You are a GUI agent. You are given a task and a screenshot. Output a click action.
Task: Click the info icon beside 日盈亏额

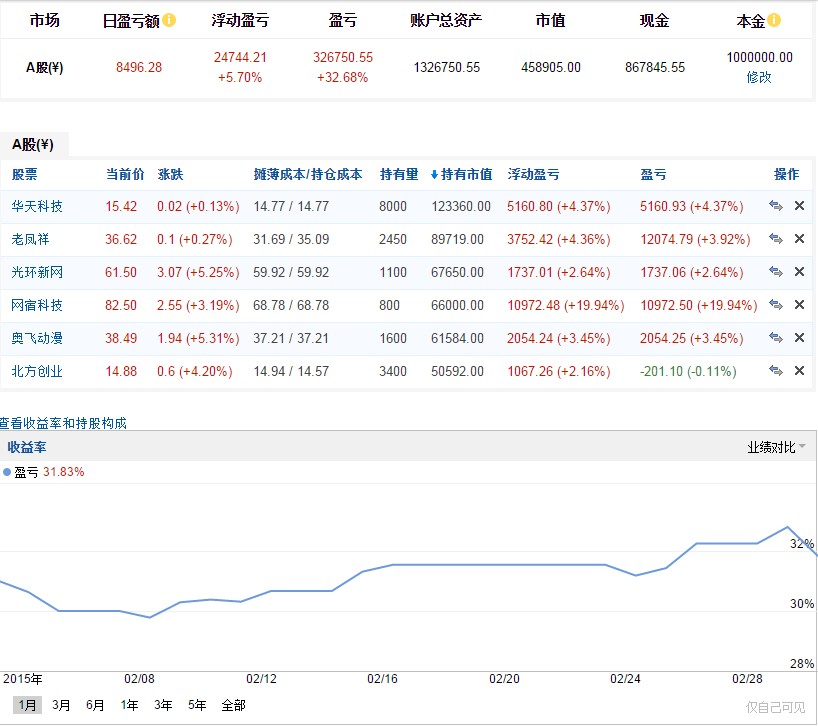(x=169, y=20)
